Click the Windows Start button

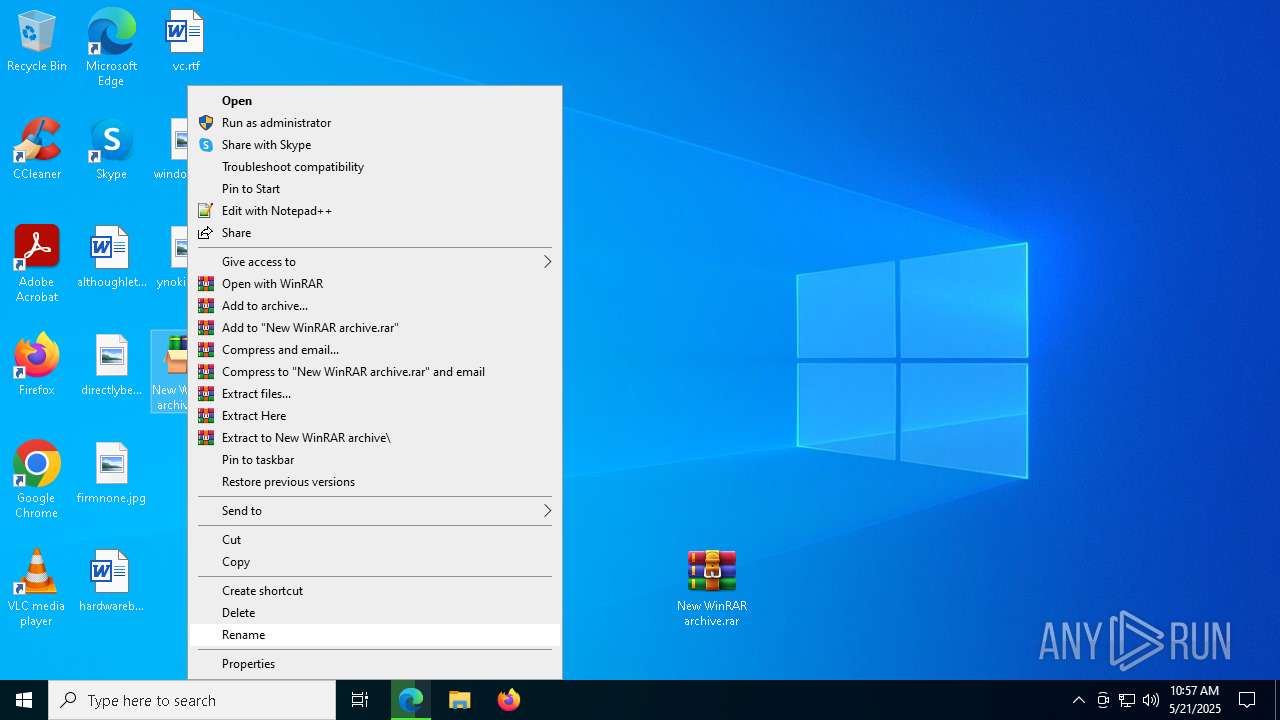click(24, 700)
